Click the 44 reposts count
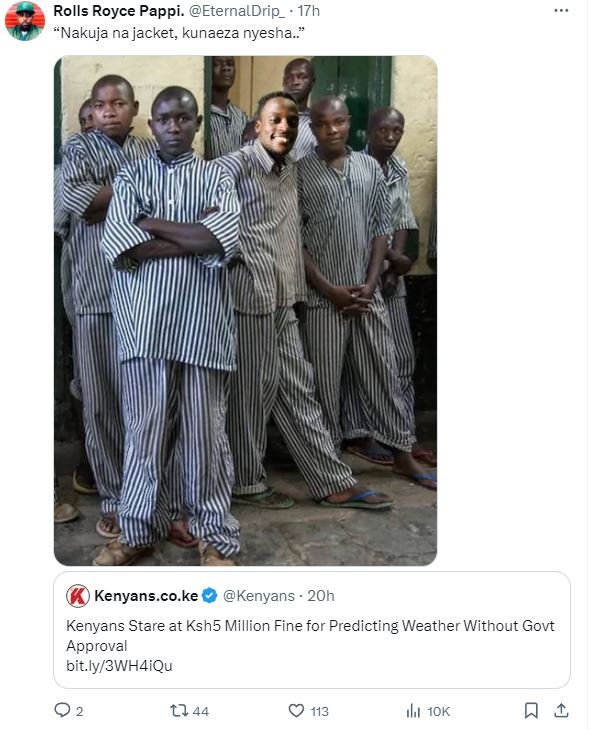This screenshot has height=730, width=595. pos(201,711)
